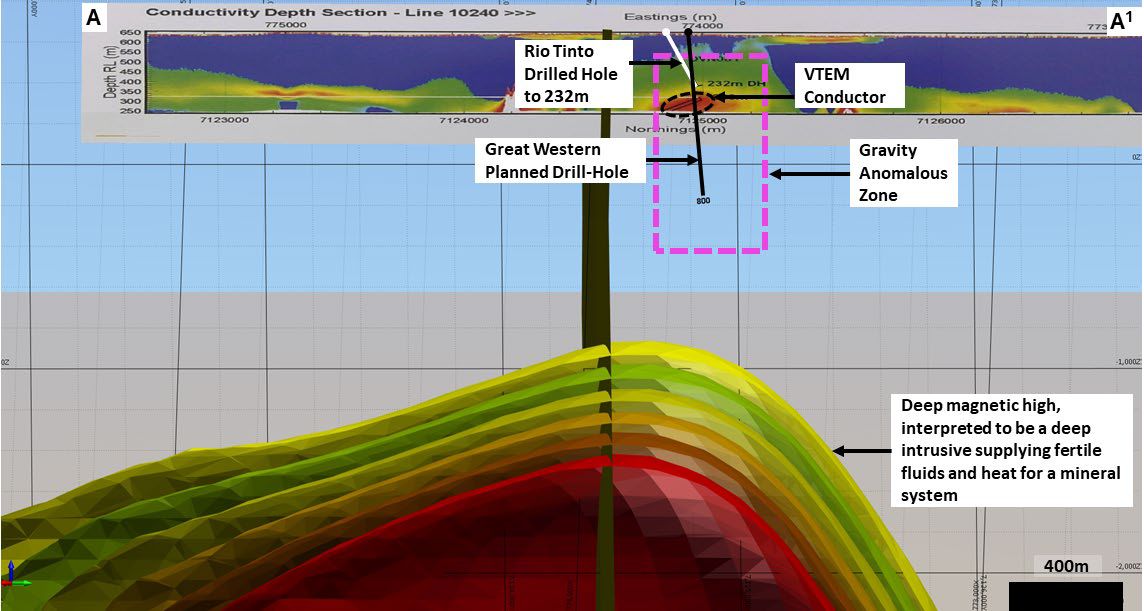This screenshot has width=1144, height=611.
Task: Select the A1 section end label
Action: tap(1121, 21)
